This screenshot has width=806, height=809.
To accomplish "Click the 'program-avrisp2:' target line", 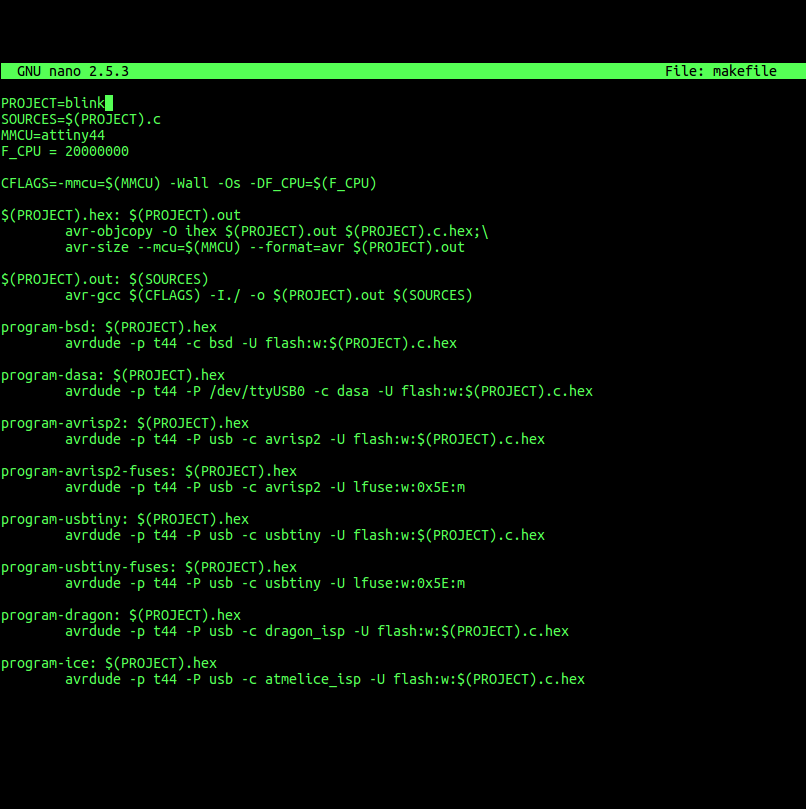I will click(x=125, y=423).
